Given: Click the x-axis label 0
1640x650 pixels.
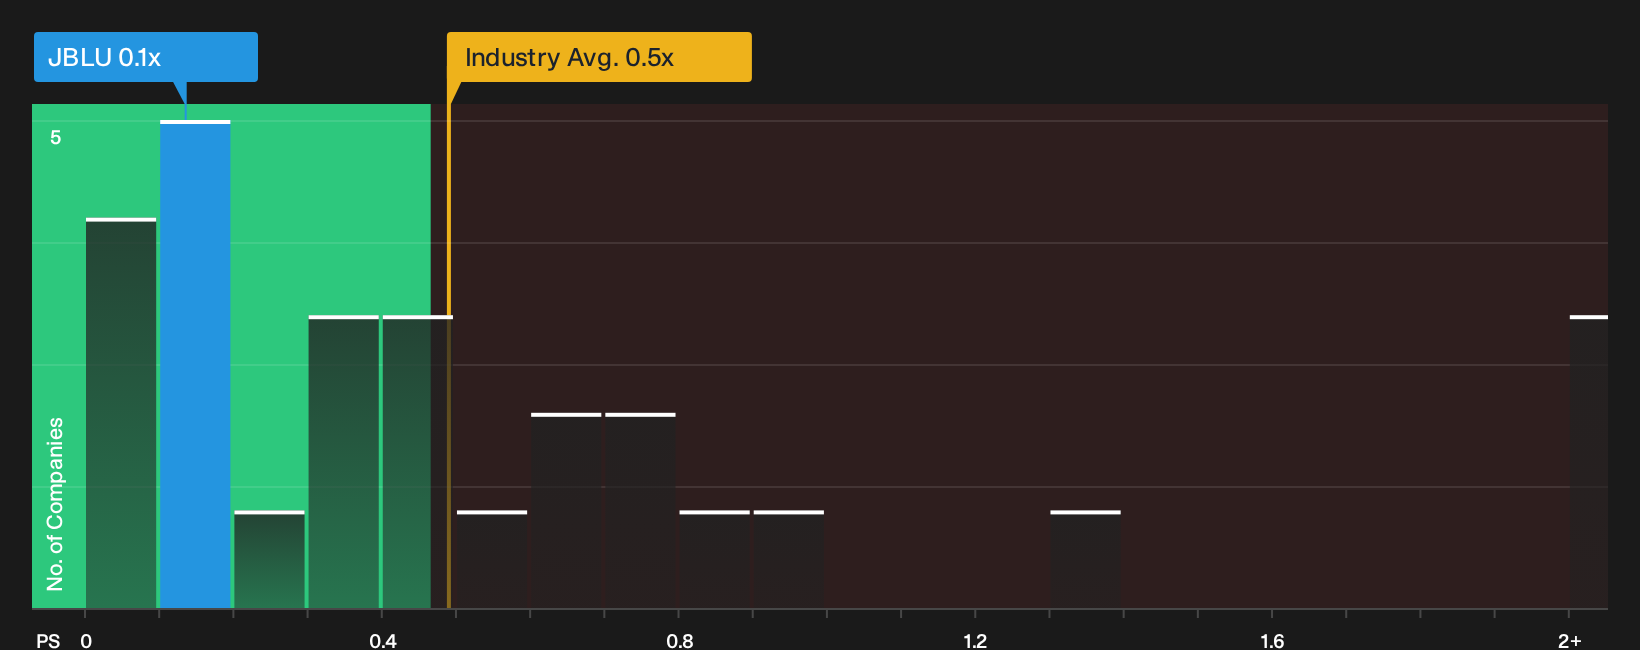Looking at the screenshot, I should click(86, 640).
